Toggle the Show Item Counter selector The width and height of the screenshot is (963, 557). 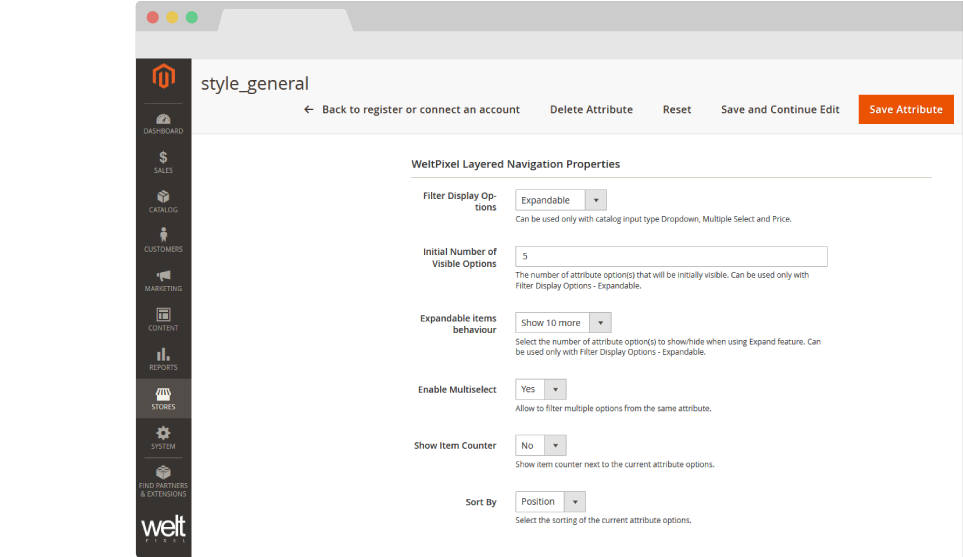click(541, 446)
